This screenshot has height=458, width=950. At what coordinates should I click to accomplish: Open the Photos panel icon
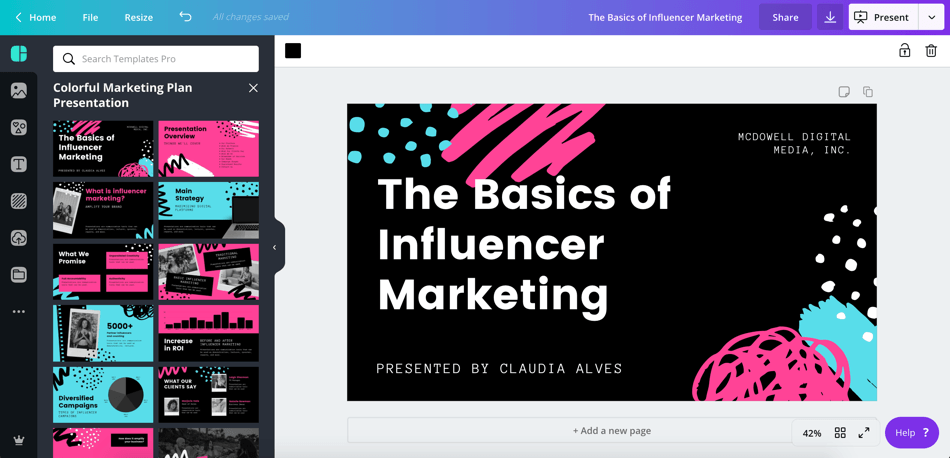coord(19,91)
